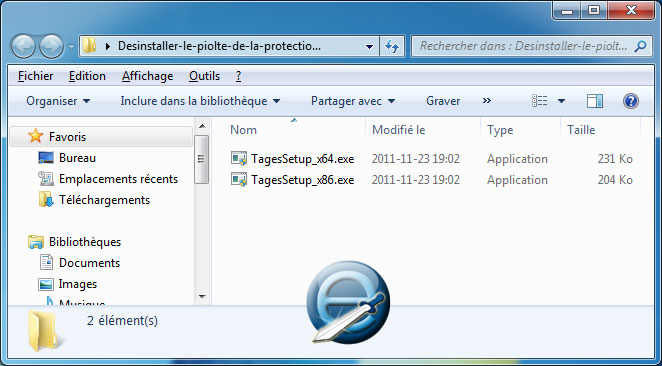Close the Explorer window
662x366 pixels.
pyautogui.click(x=631, y=10)
